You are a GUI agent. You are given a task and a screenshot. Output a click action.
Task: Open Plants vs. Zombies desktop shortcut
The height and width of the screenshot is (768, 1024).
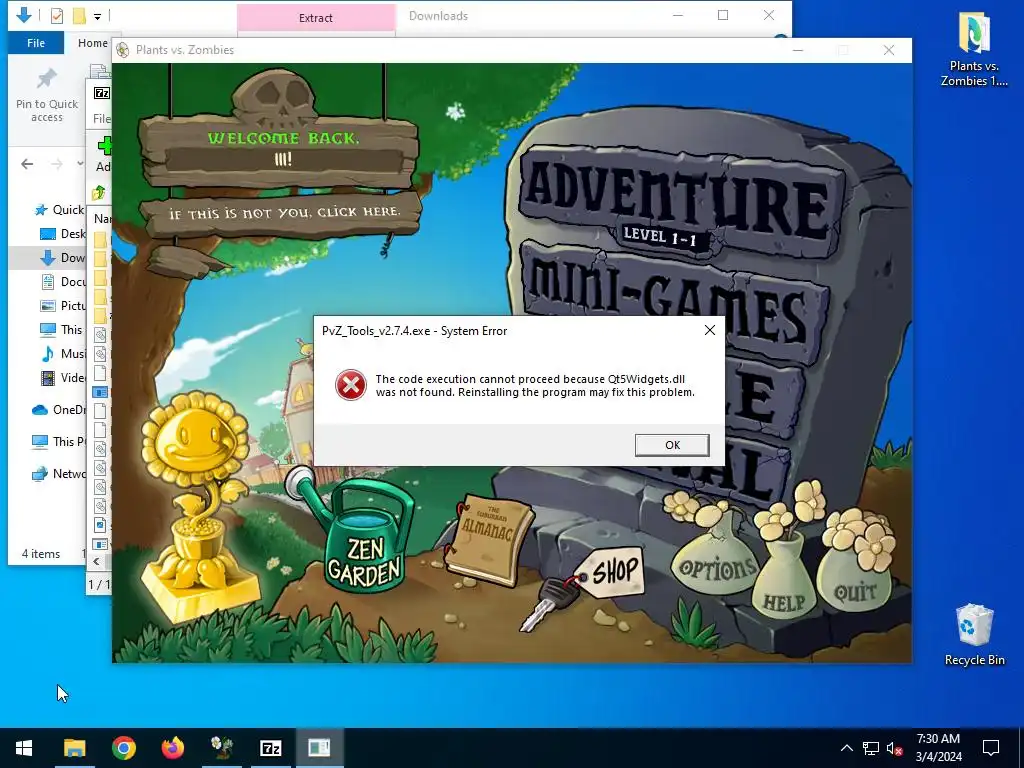(x=974, y=50)
